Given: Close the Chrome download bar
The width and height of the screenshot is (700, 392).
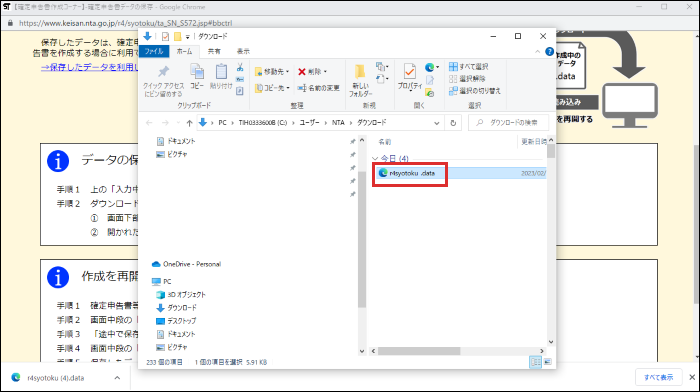Looking at the screenshot, I should [x=692, y=377].
